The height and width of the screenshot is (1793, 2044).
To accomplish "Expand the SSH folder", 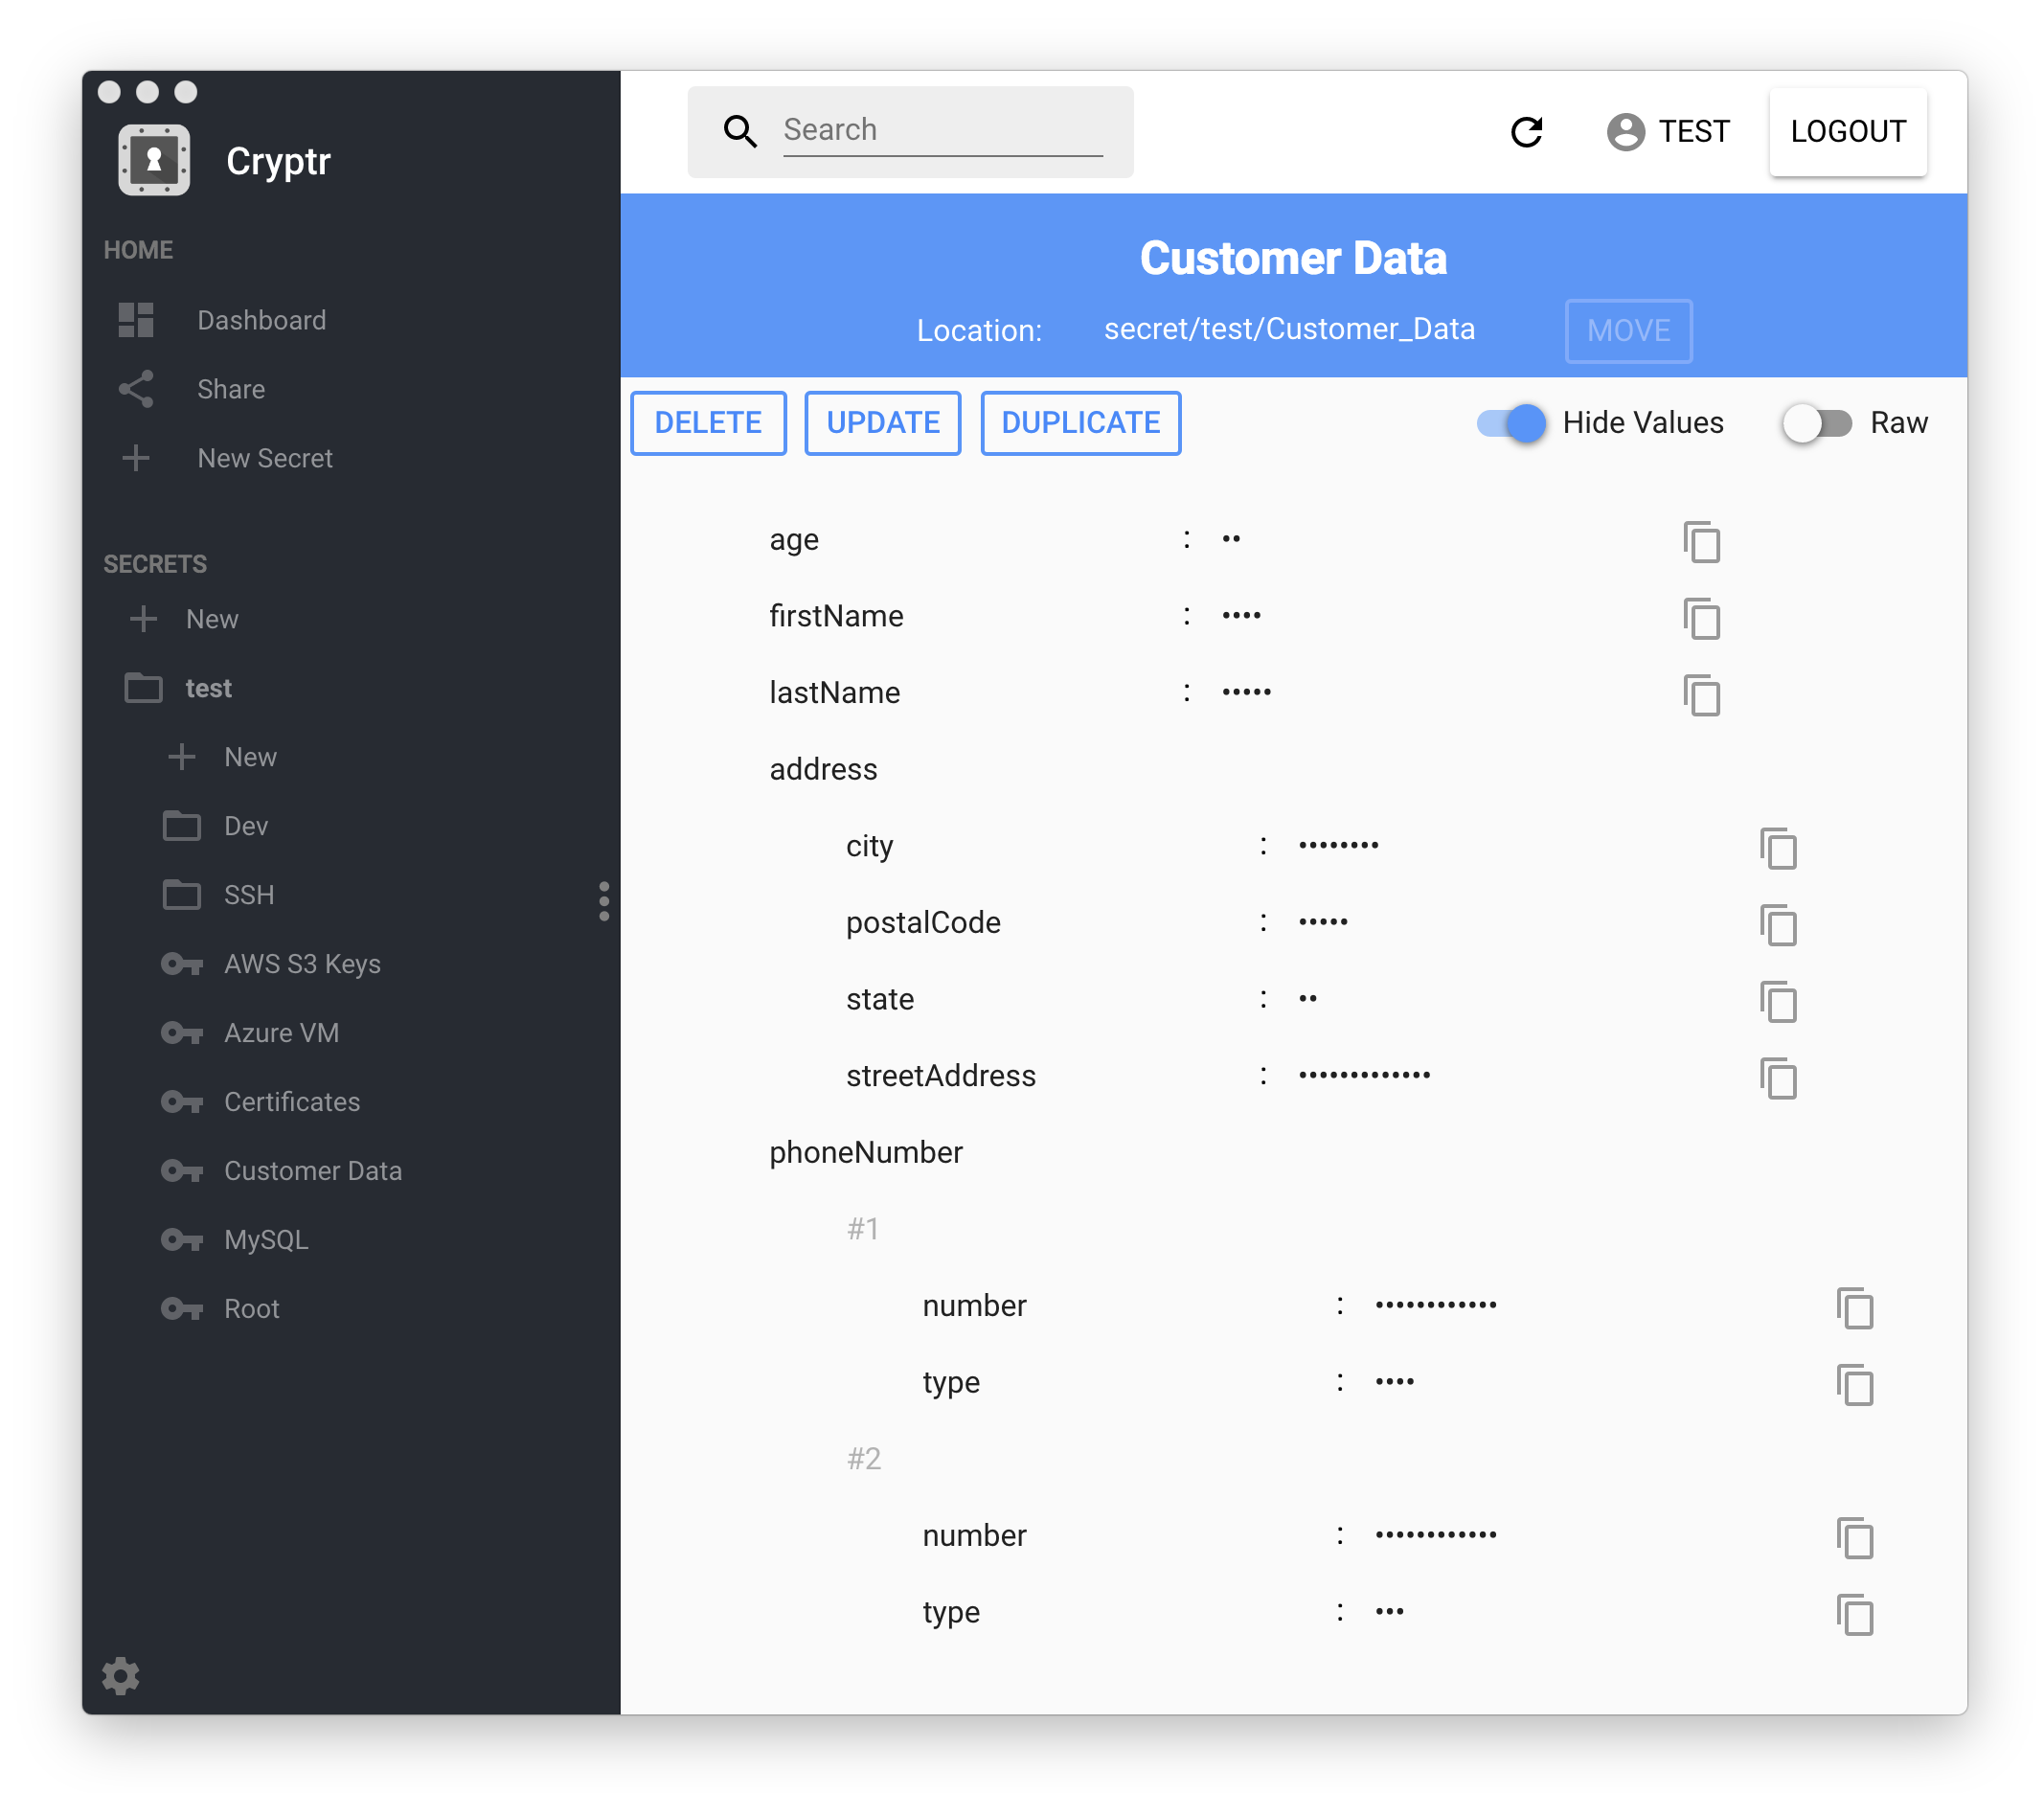I will (x=248, y=895).
